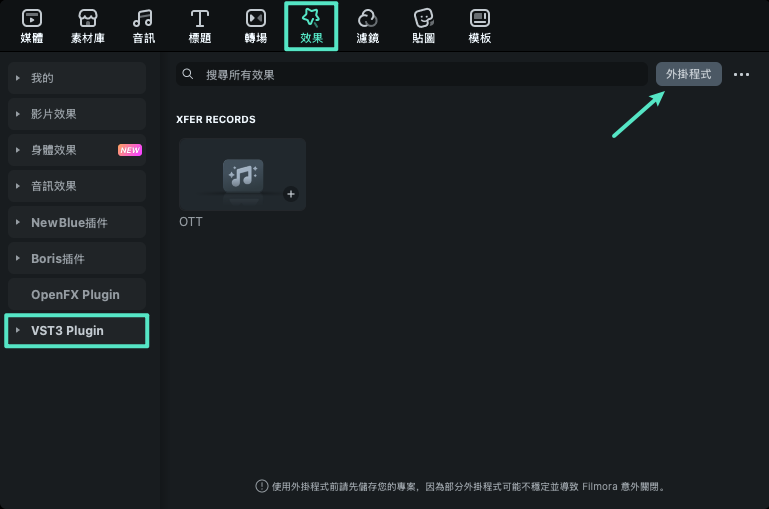The height and width of the screenshot is (509, 769).
Task: Open the three-dot more options menu
Action: (741, 75)
